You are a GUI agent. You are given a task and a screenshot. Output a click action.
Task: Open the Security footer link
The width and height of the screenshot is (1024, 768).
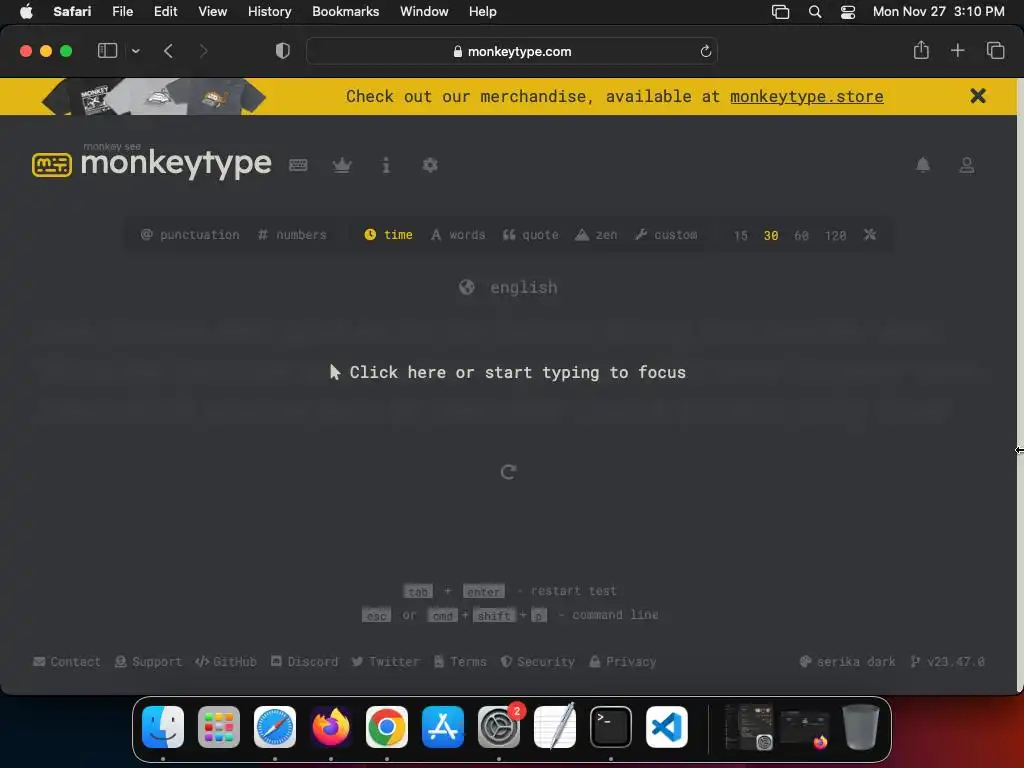[x=537, y=662]
